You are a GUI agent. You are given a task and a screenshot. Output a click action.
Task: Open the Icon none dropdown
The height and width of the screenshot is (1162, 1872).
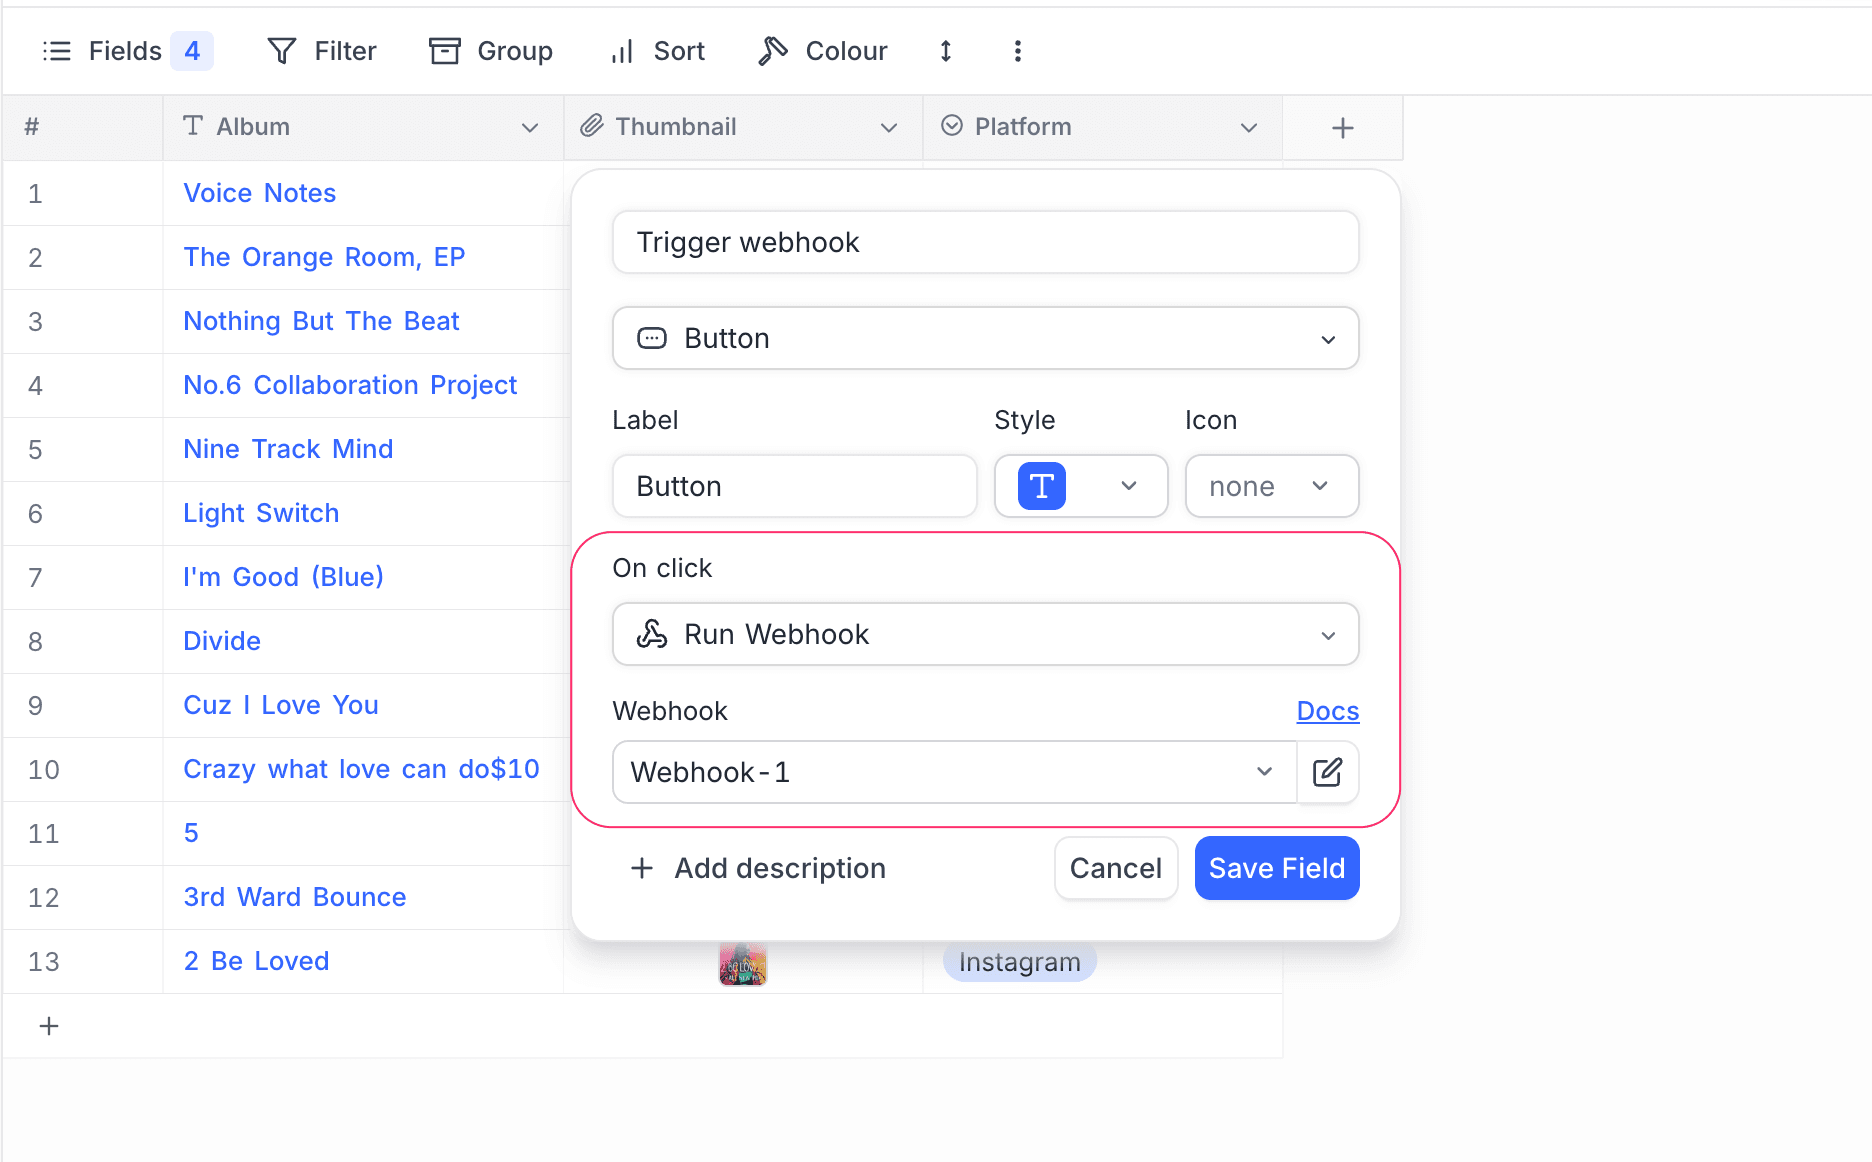(1271, 486)
